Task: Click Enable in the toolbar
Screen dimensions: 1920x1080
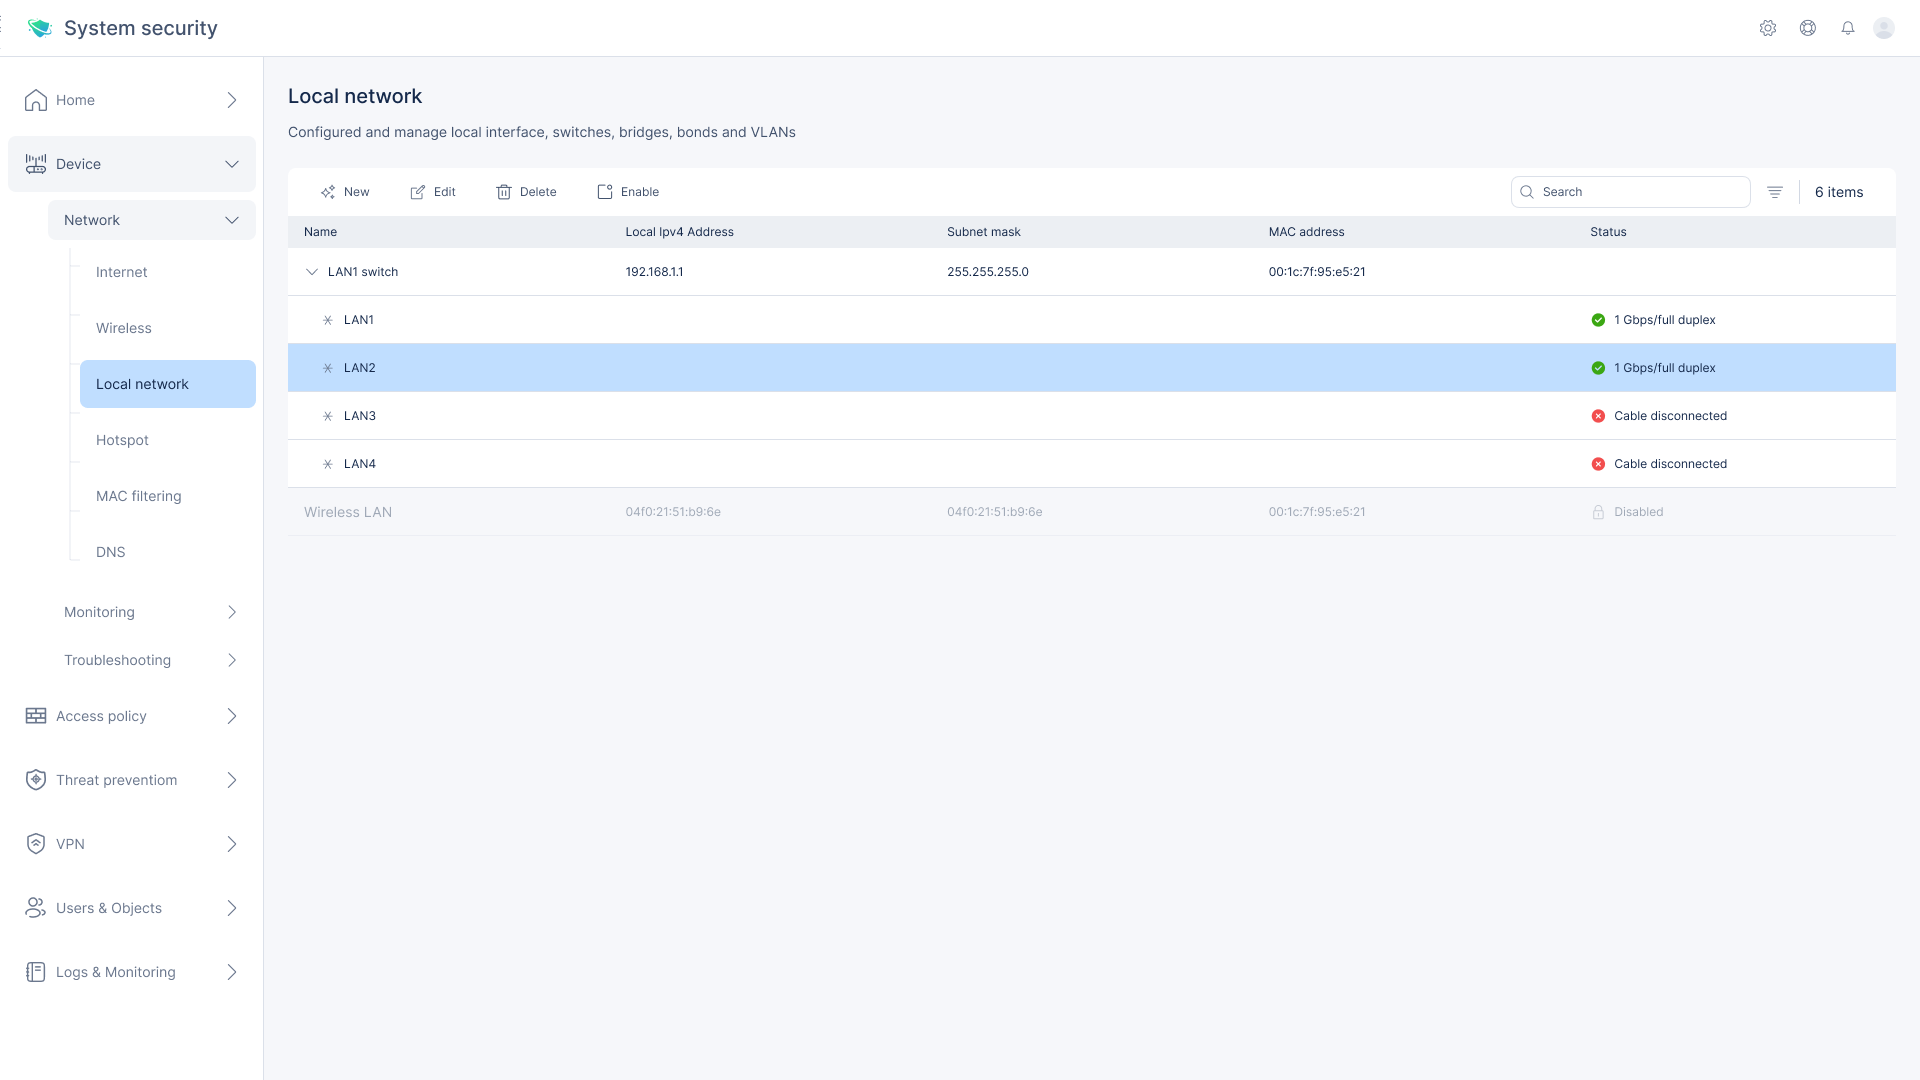Action: pyautogui.click(x=628, y=192)
